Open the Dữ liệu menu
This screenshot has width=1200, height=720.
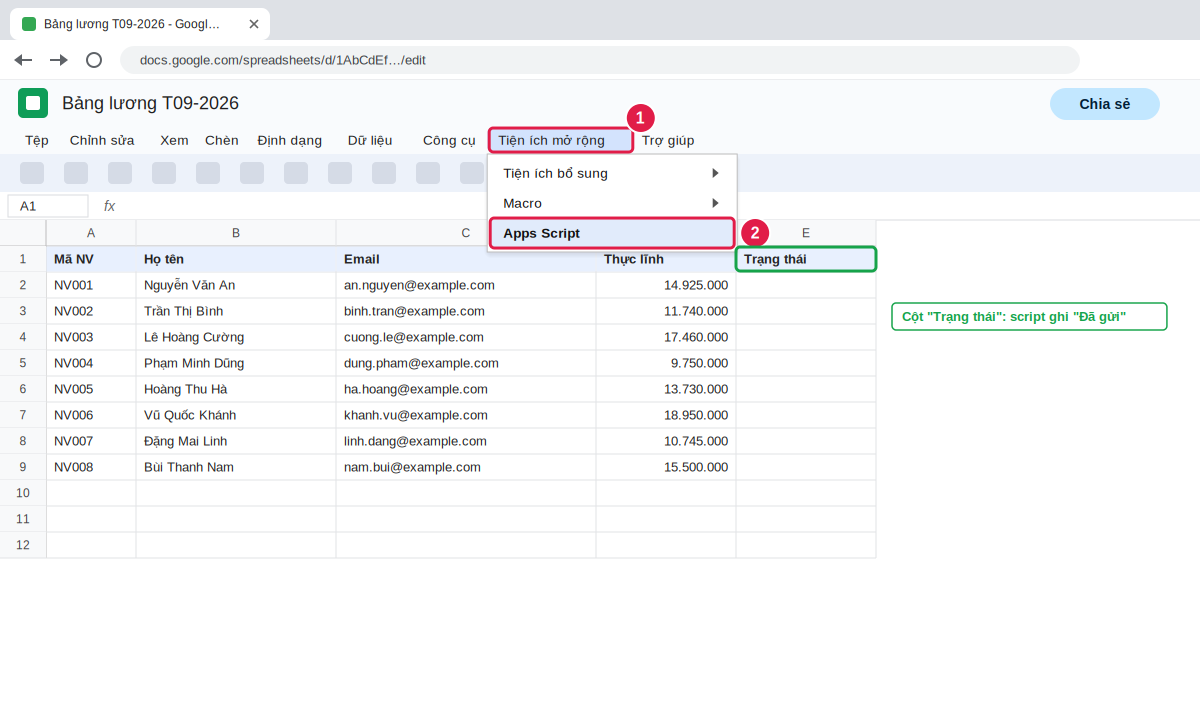click(370, 140)
